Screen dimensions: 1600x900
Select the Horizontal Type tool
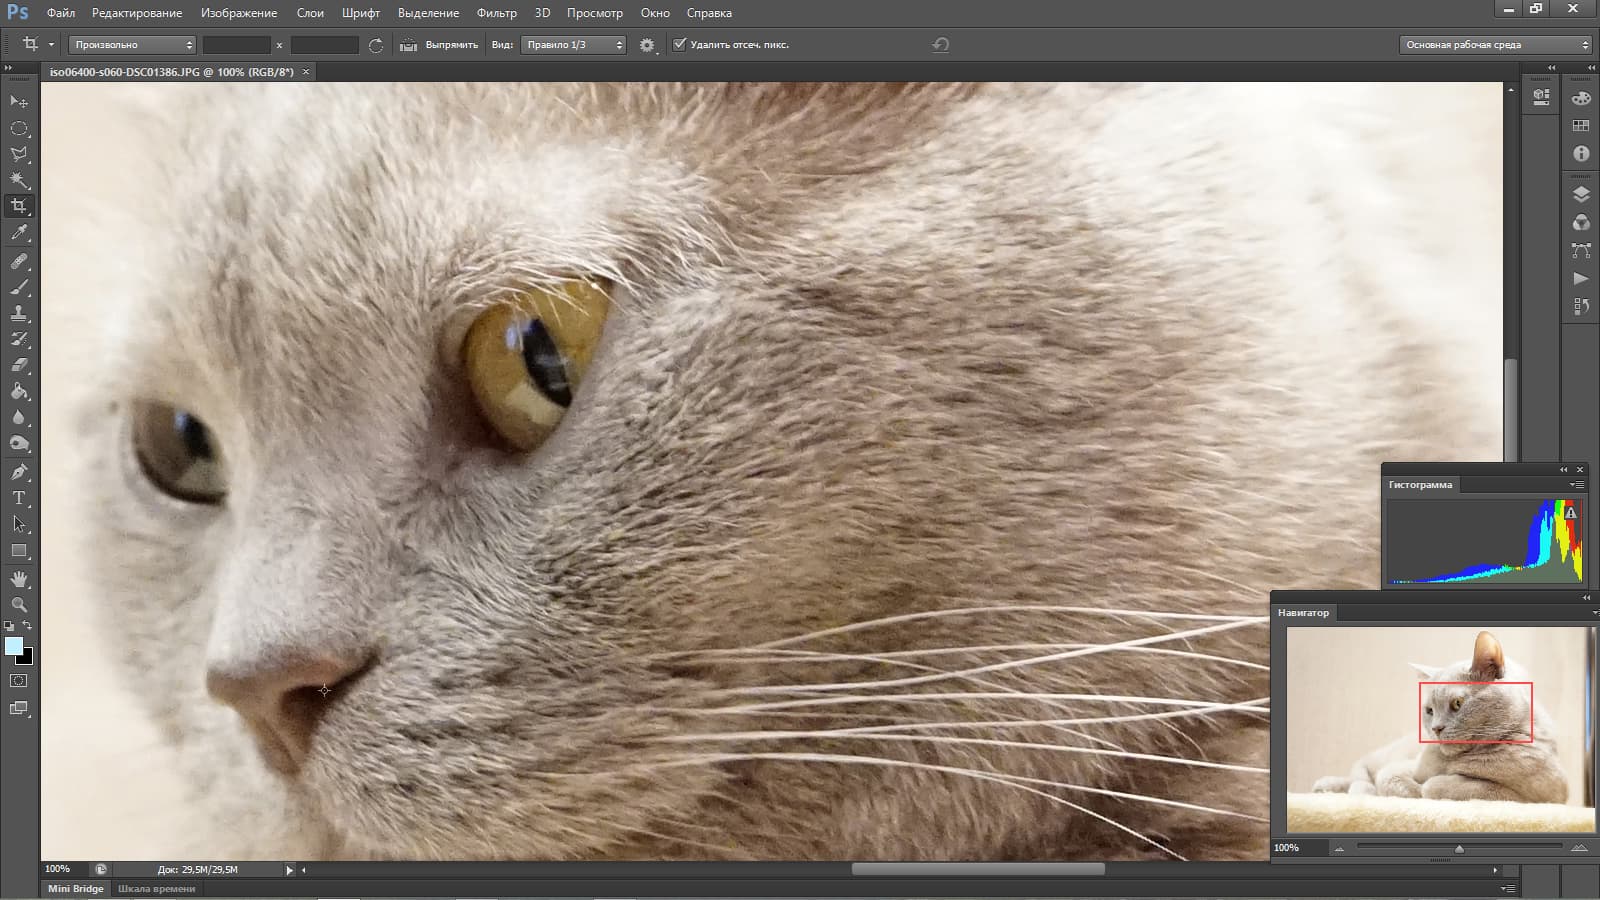[x=19, y=498]
